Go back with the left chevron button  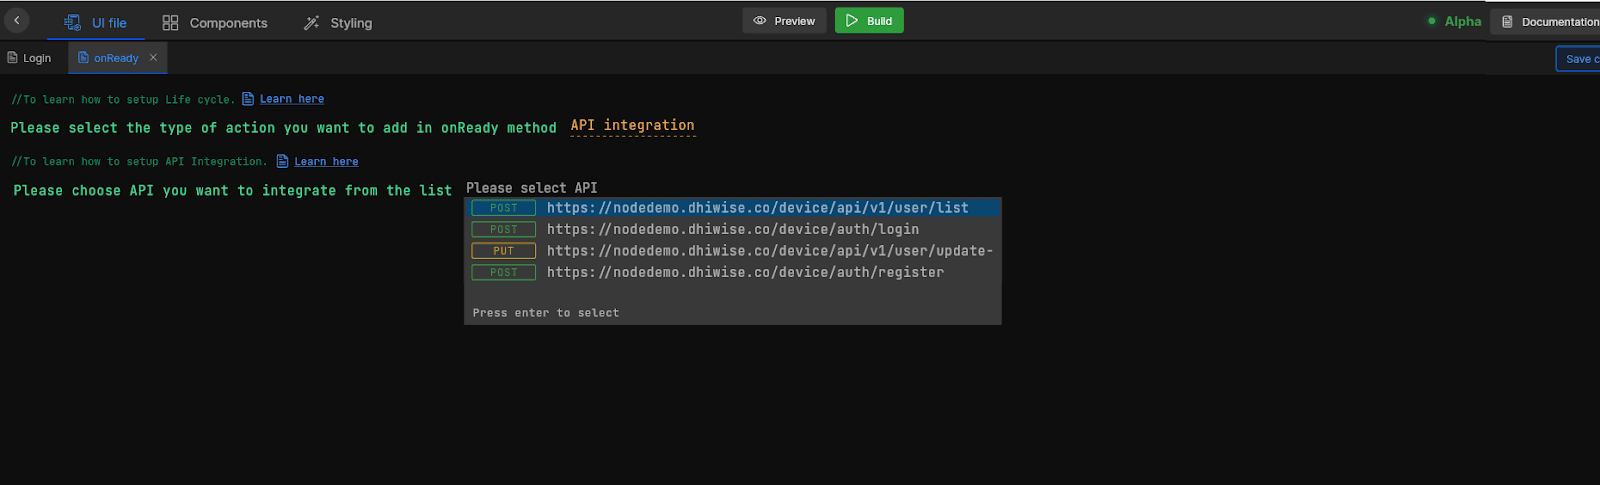(x=16, y=20)
